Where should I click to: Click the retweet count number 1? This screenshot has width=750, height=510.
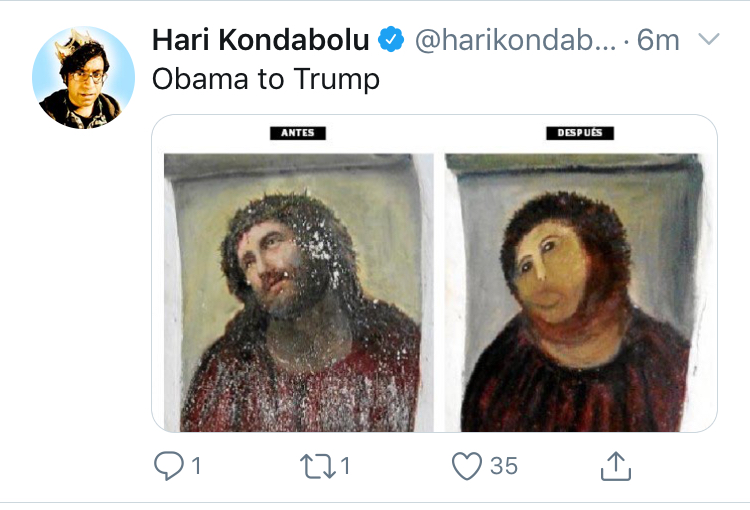click(x=345, y=466)
